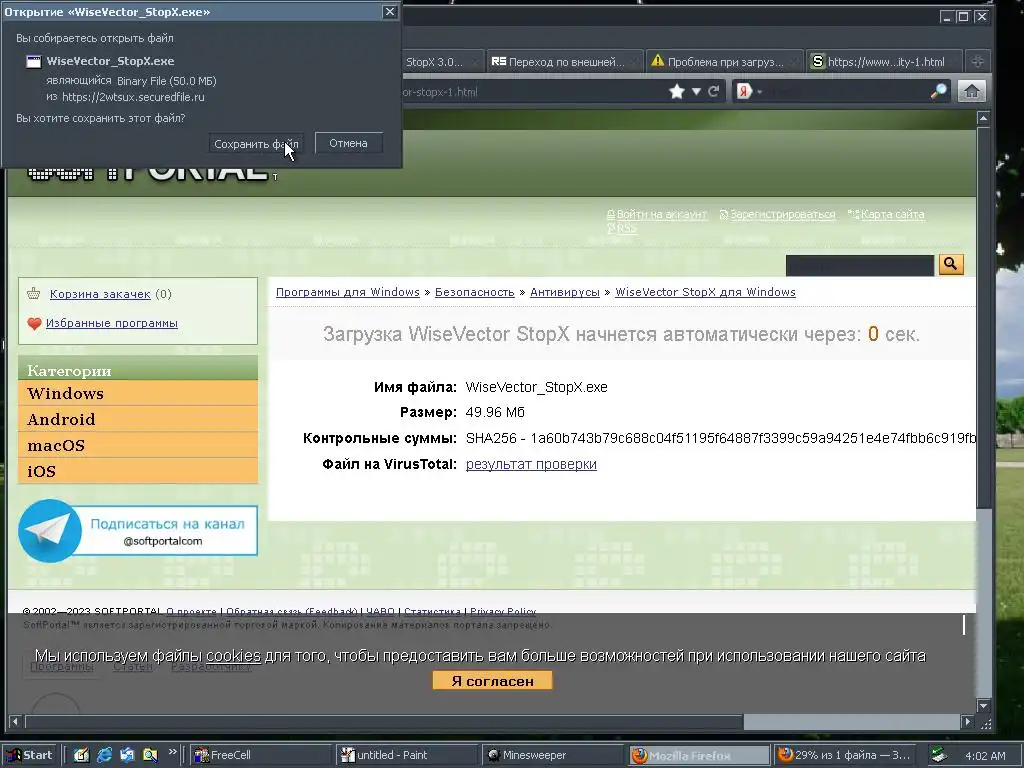Switch to the Переход по внешней tab
Screen dimensions: 1024x768
tap(565, 62)
